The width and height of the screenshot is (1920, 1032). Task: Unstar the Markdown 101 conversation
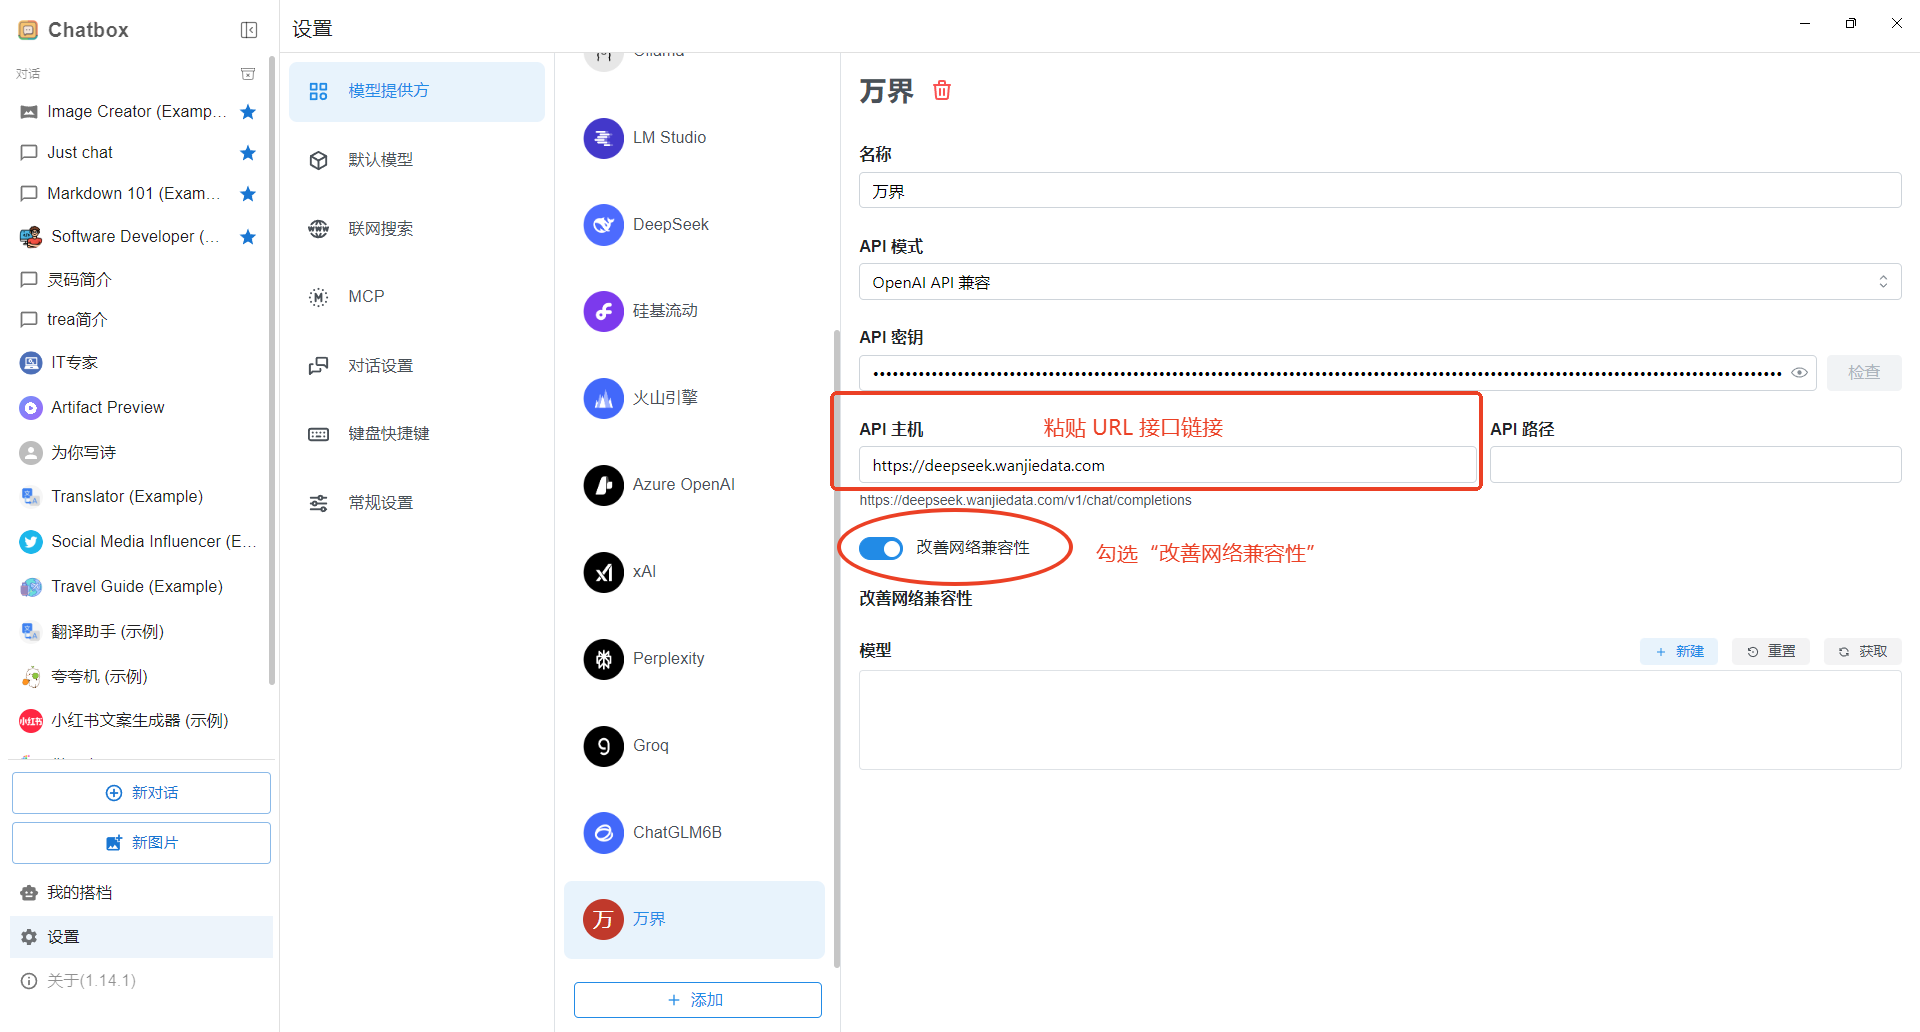point(248,194)
